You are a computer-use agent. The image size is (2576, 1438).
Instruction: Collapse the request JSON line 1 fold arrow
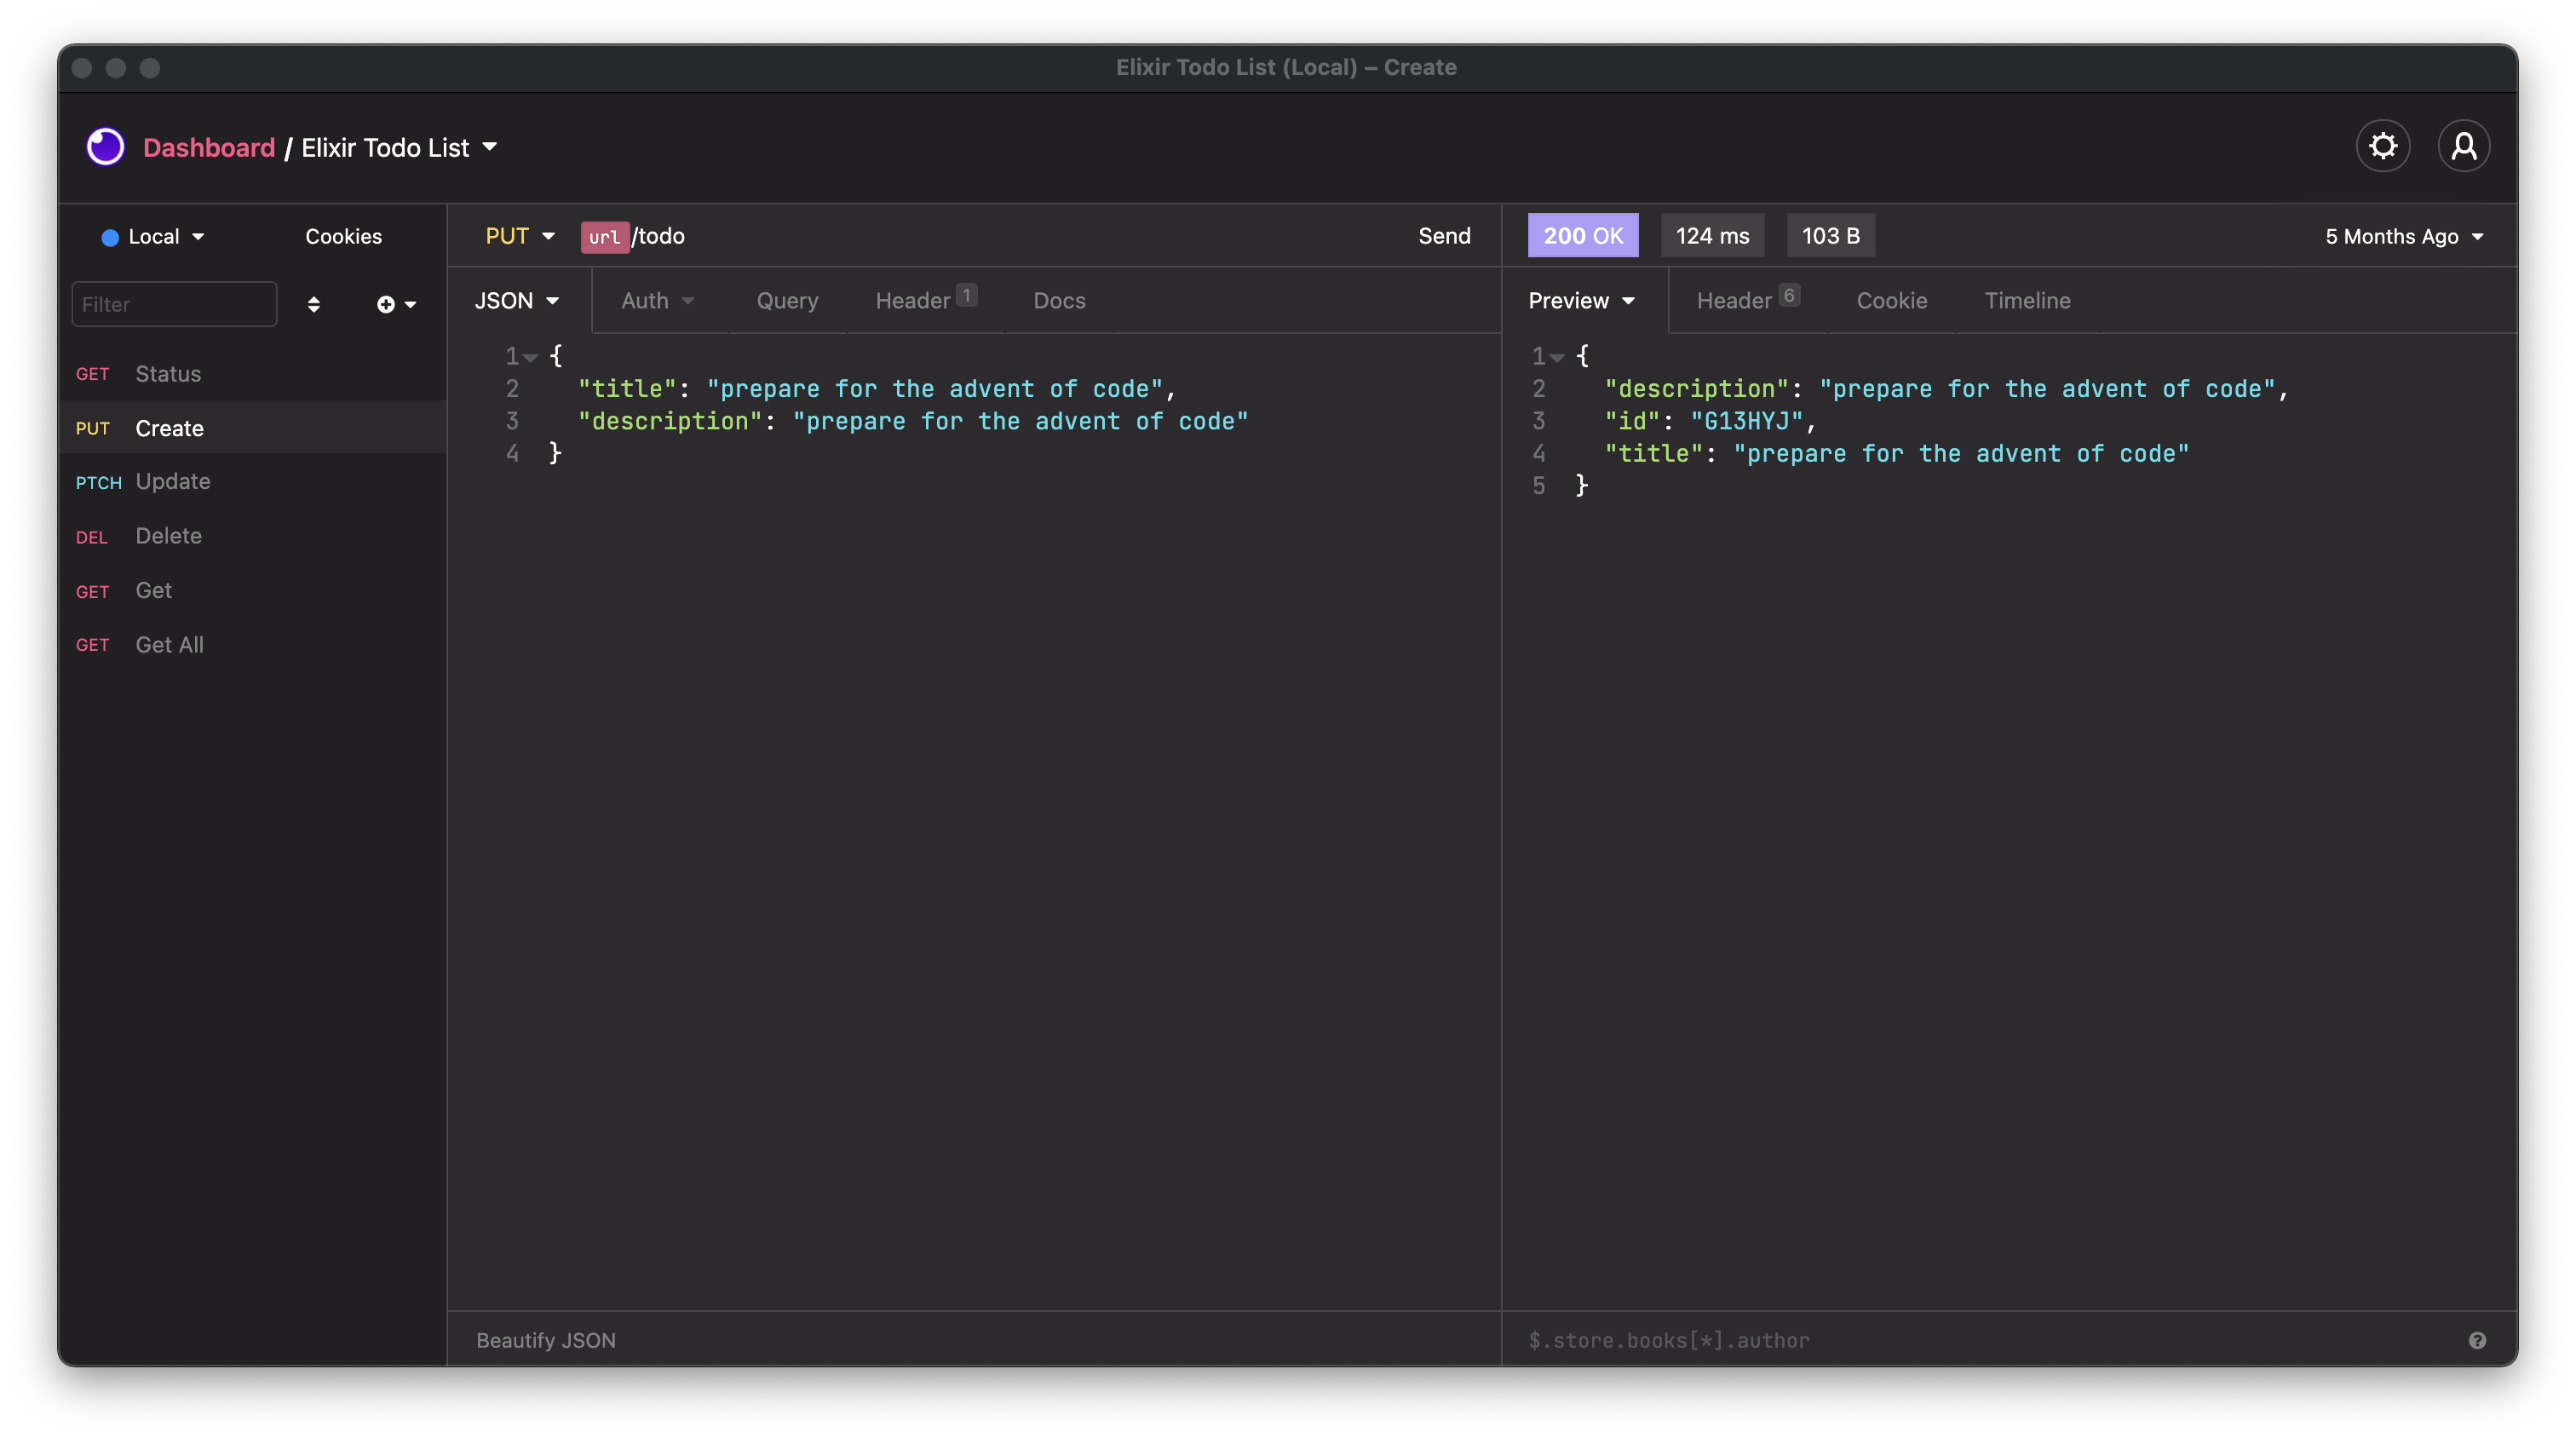point(531,357)
